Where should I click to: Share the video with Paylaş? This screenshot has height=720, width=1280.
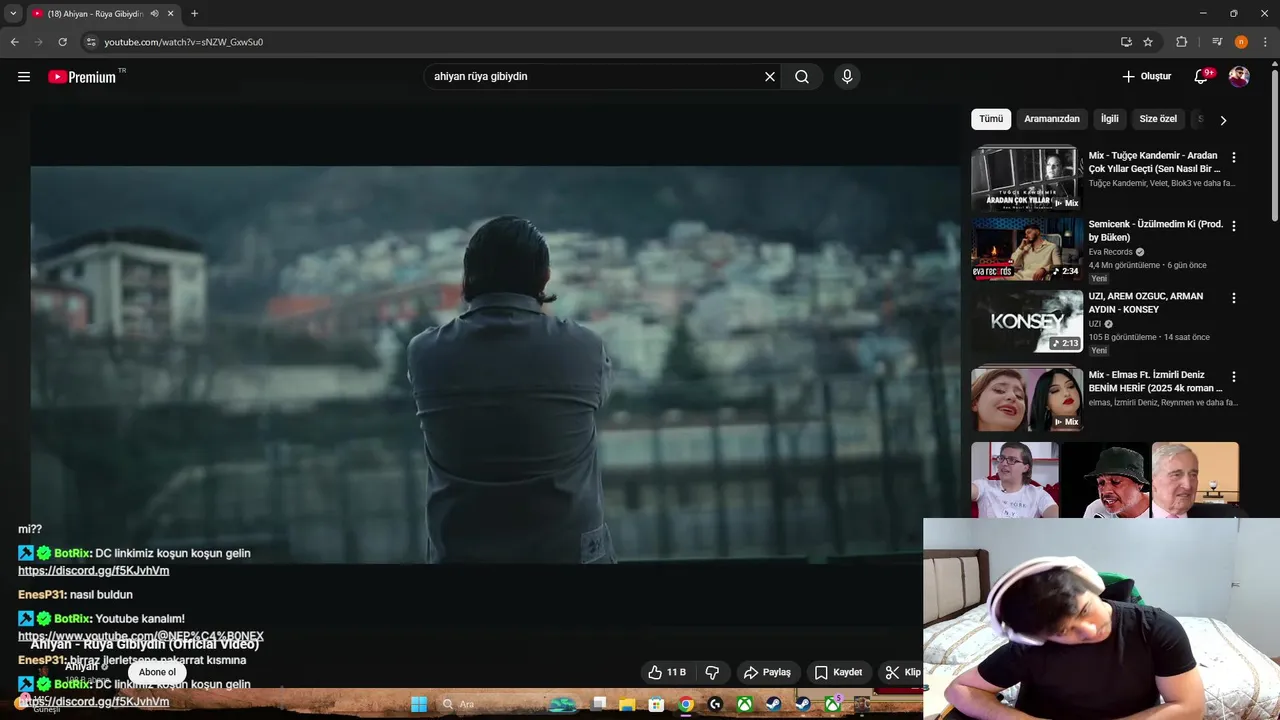click(767, 673)
